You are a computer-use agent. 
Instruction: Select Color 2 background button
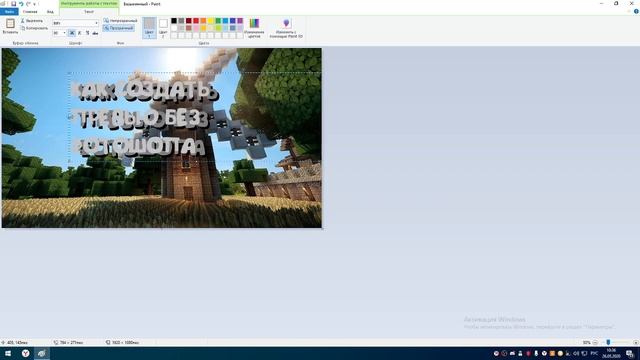coord(163,28)
